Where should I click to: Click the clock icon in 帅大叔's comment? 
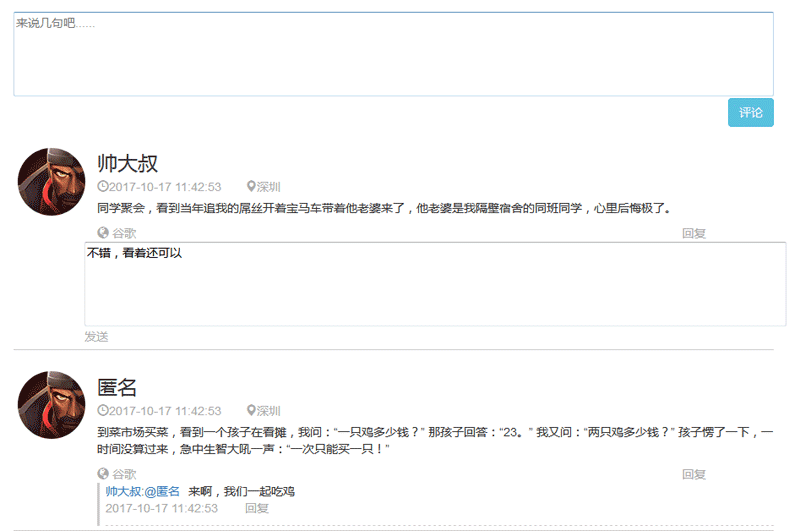[103, 187]
